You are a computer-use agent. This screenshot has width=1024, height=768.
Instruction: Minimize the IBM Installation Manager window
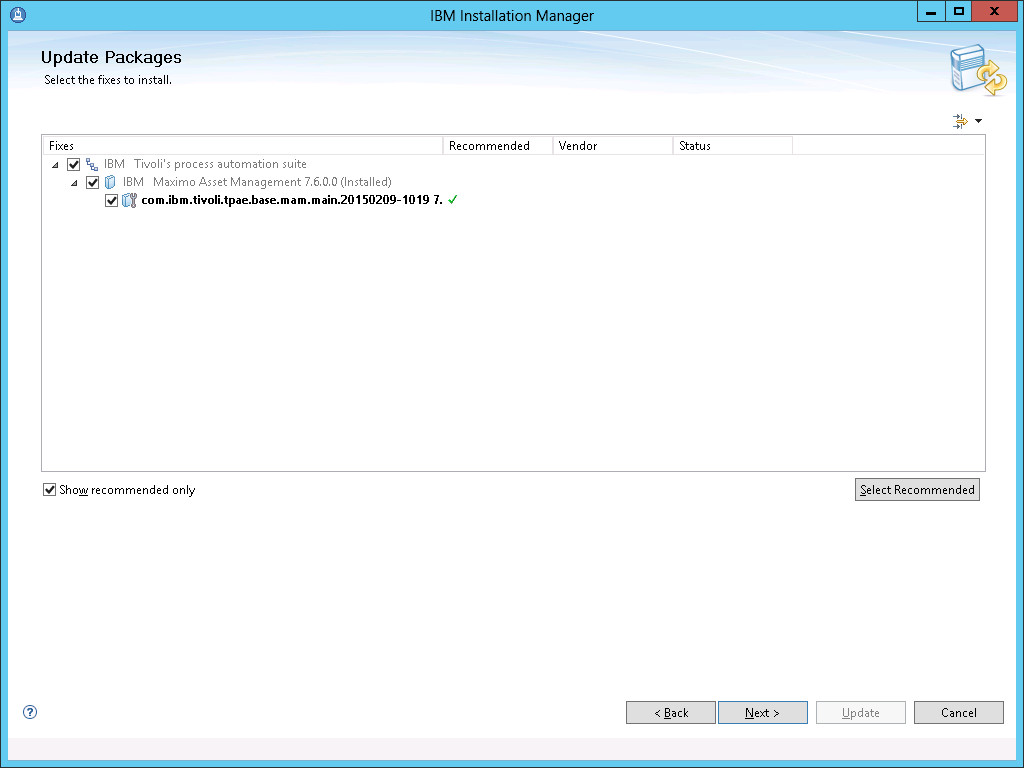pyautogui.click(x=931, y=12)
